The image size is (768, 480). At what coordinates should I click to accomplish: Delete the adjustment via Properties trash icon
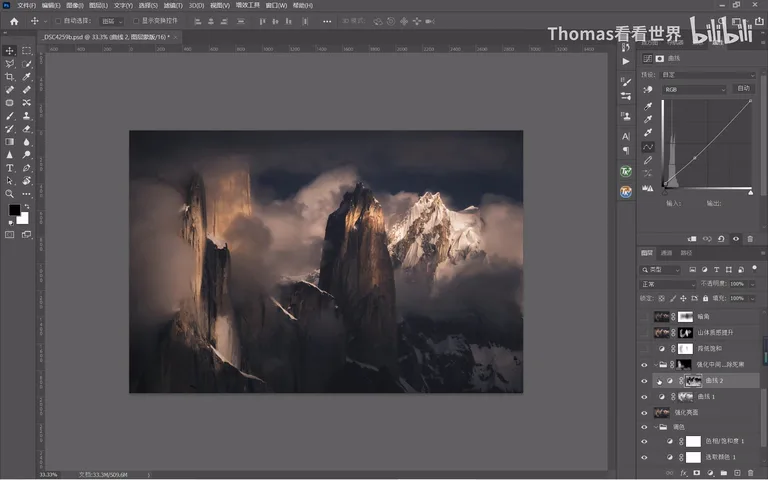750,239
